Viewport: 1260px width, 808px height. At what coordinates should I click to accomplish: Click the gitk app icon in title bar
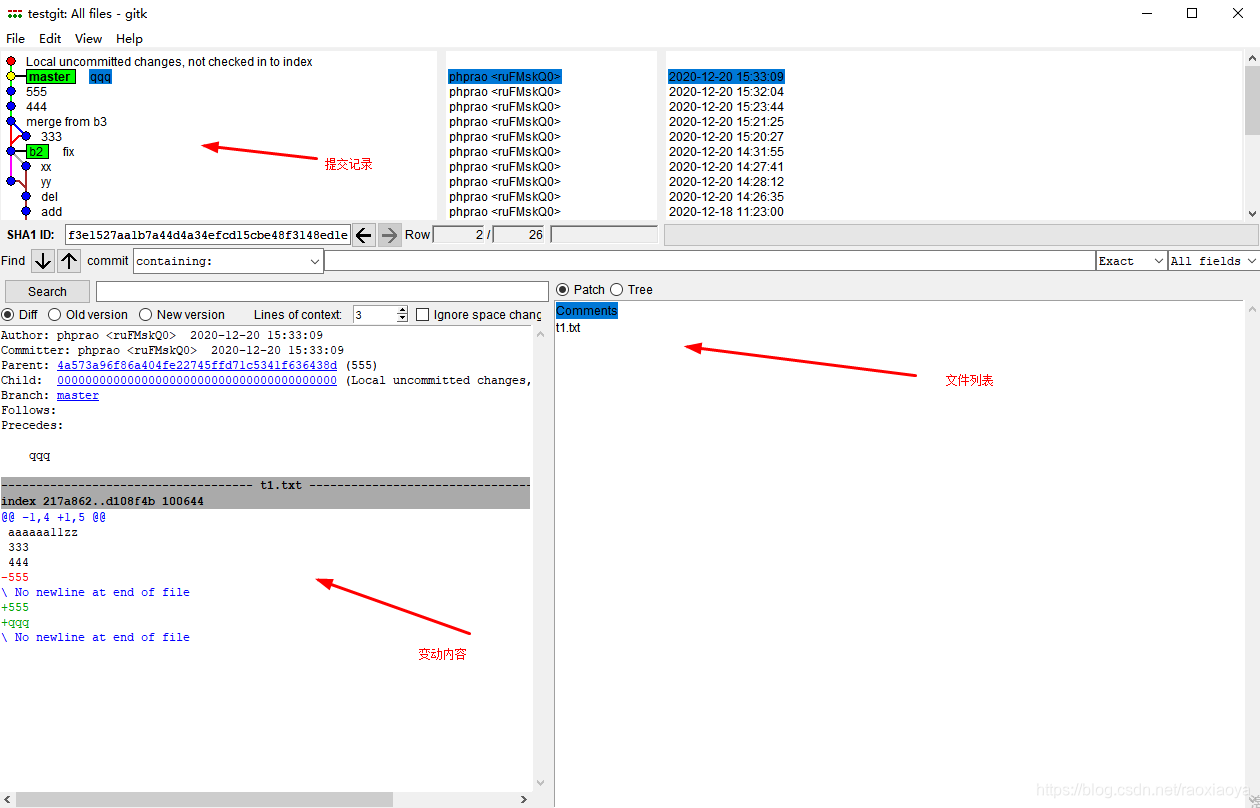point(14,14)
